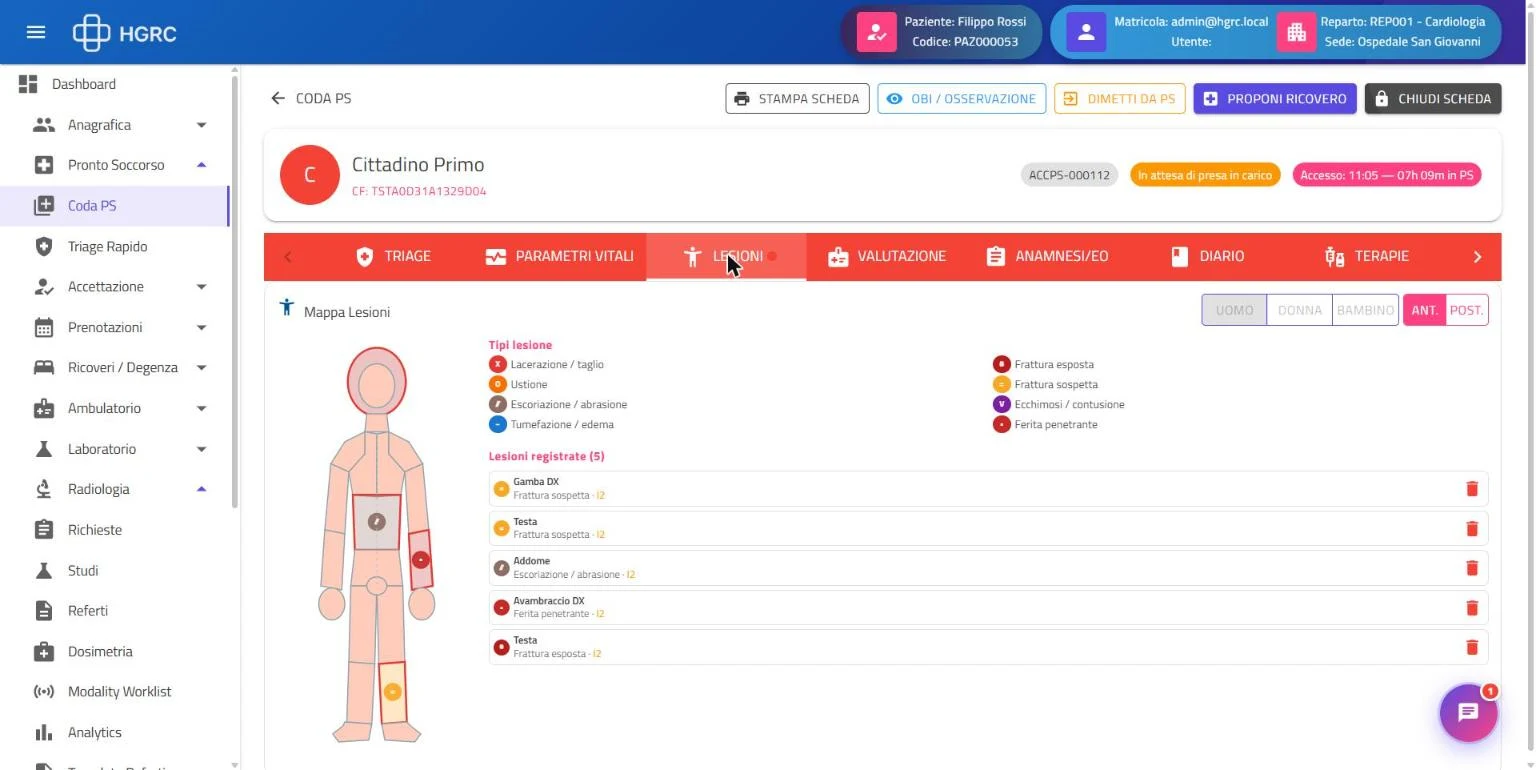Delete the Gamba DX lesion
This screenshot has width=1536, height=770.
tap(1471, 489)
